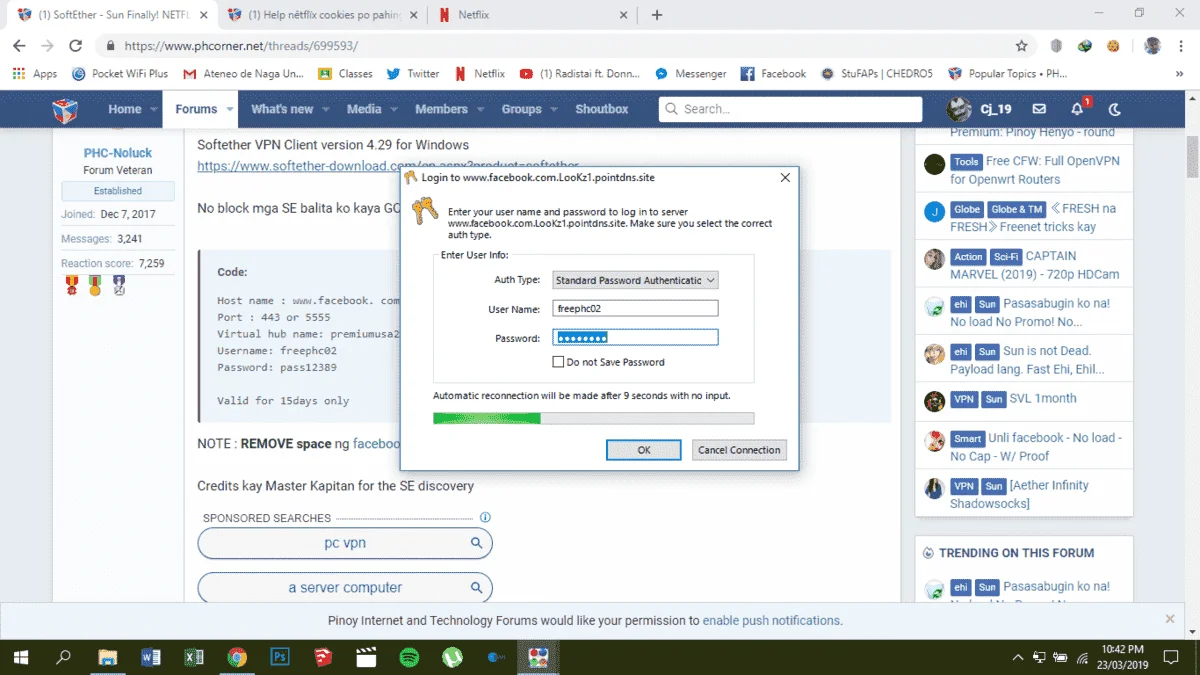Open the Chrome three-dot menu
This screenshot has height=675, width=1200.
(1181, 46)
